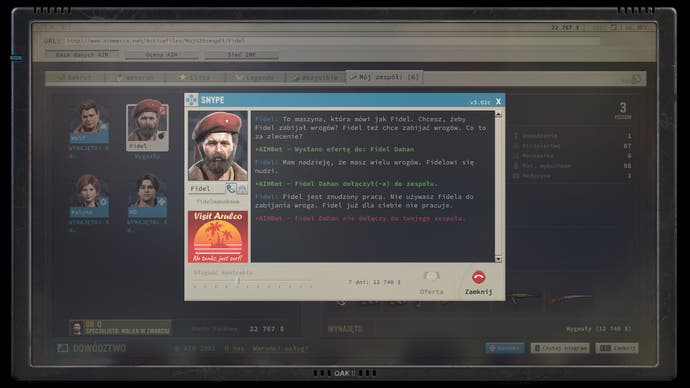Image resolution: width=690 pixels, height=388 pixels.
Task: Click the search icon right of the tabs
Action: coord(636,78)
